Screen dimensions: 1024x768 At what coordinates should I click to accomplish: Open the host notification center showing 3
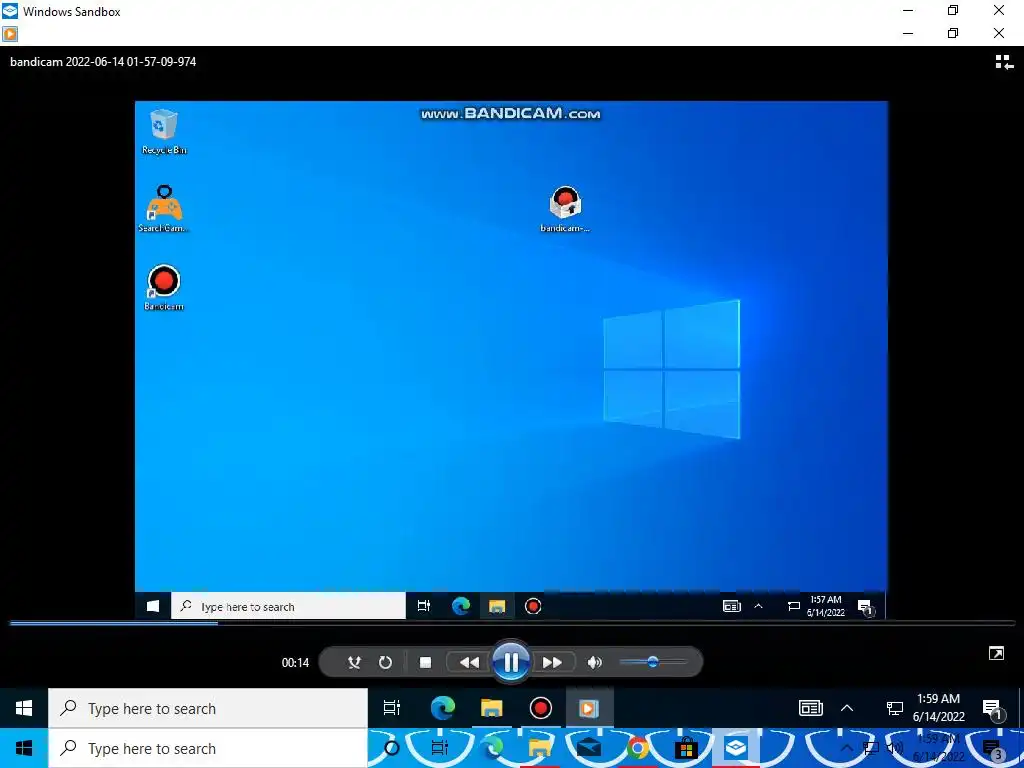click(992, 751)
